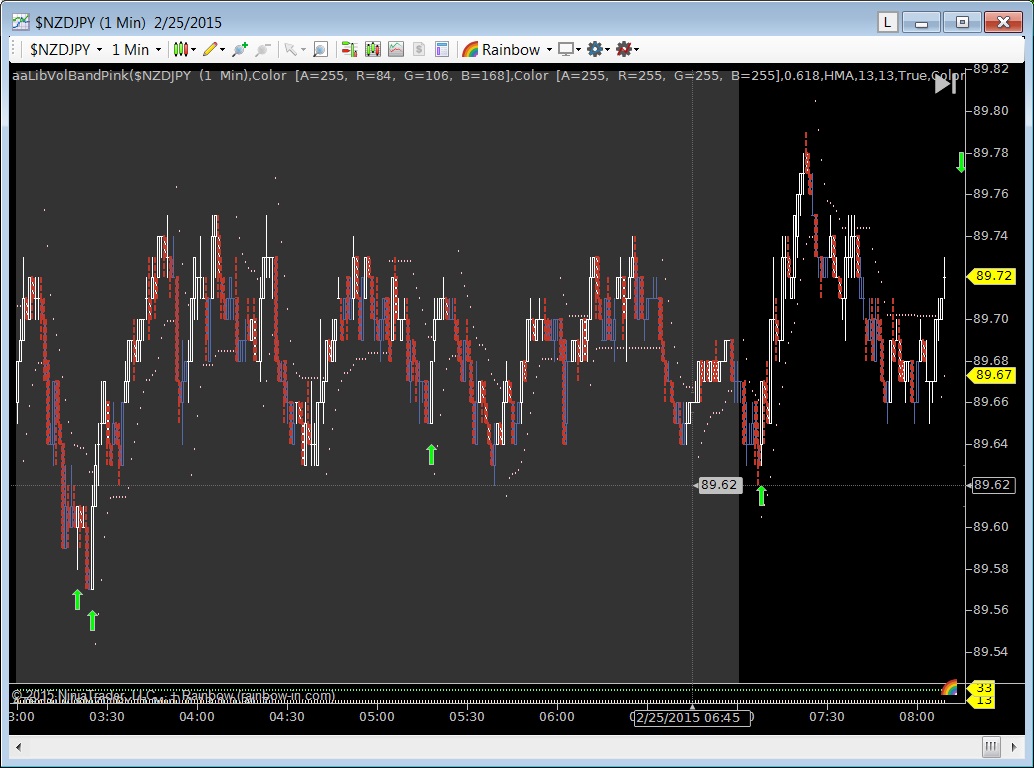
Task: Click the left scrollbar arrow
Action: [18, 747]
